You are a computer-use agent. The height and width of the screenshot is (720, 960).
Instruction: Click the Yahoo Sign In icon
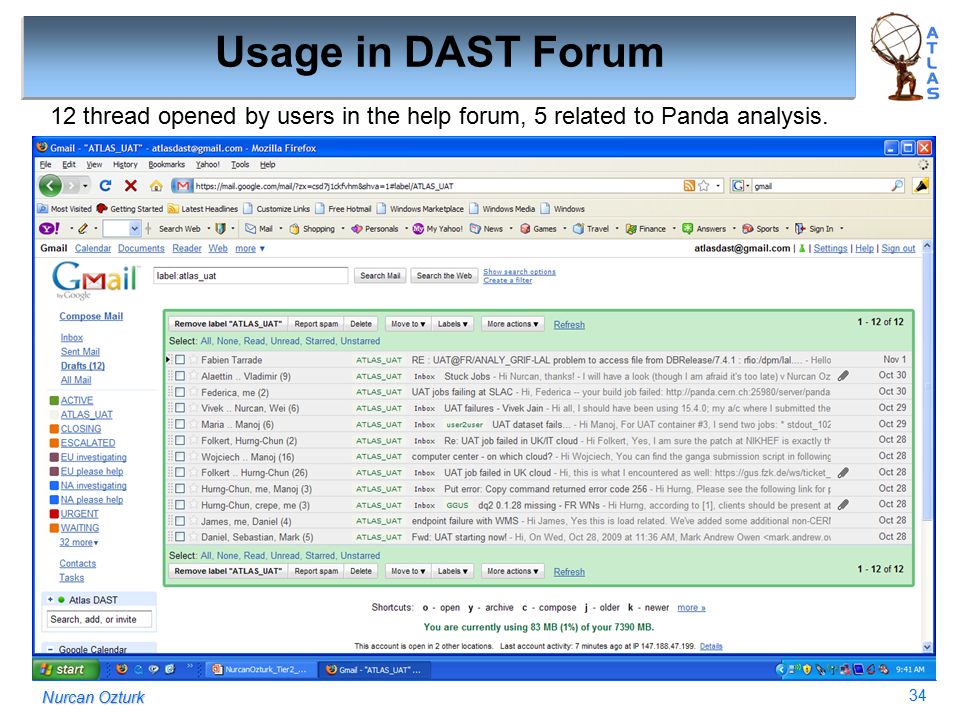coord(800,228)
